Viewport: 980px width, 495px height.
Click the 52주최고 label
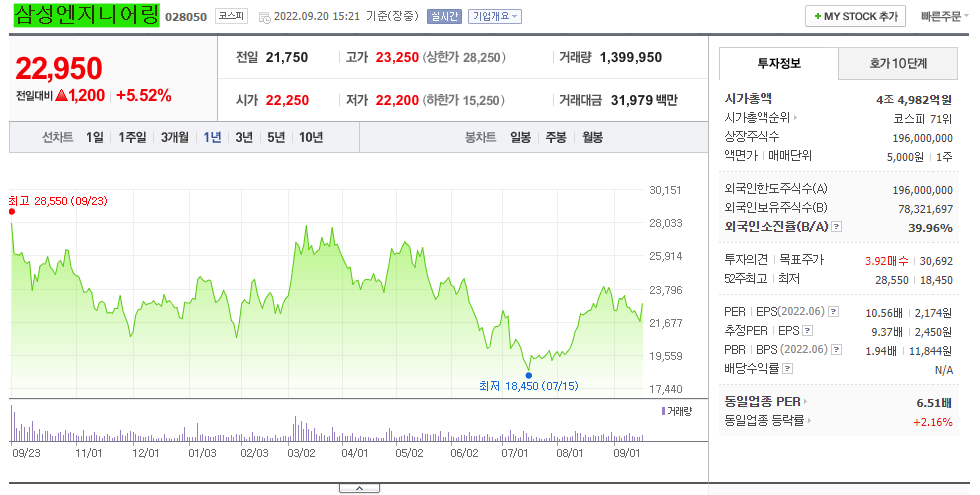point(746,279)
